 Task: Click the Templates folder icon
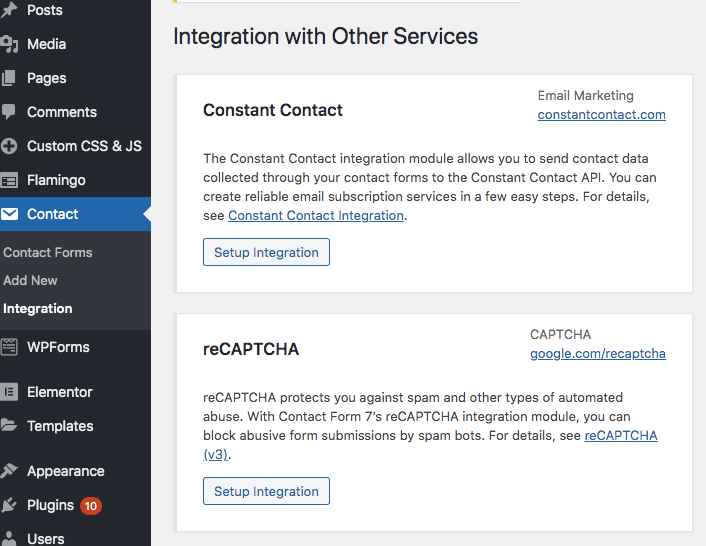pyautogui.click(x=9, y=426)
